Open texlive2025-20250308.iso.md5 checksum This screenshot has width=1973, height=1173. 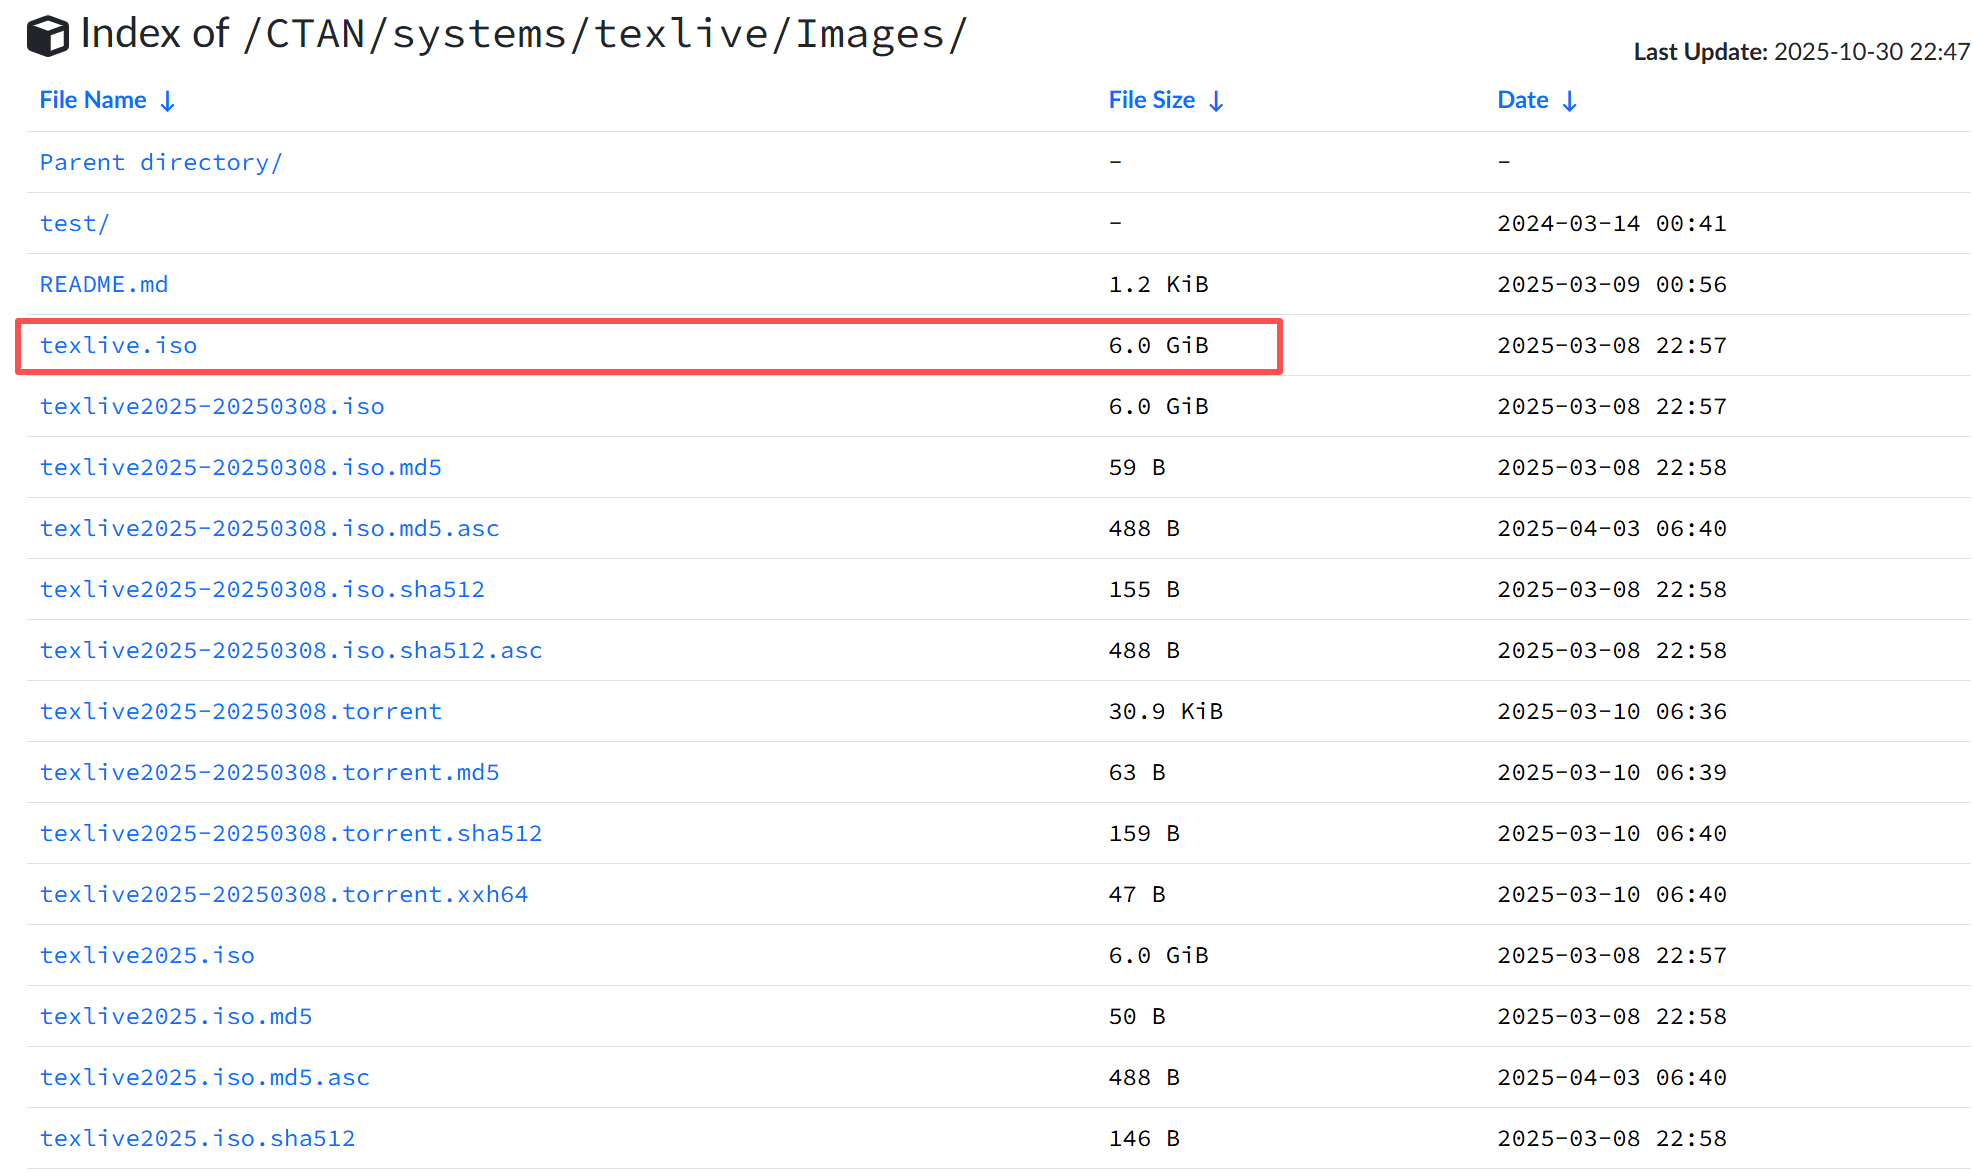[240, 467]
